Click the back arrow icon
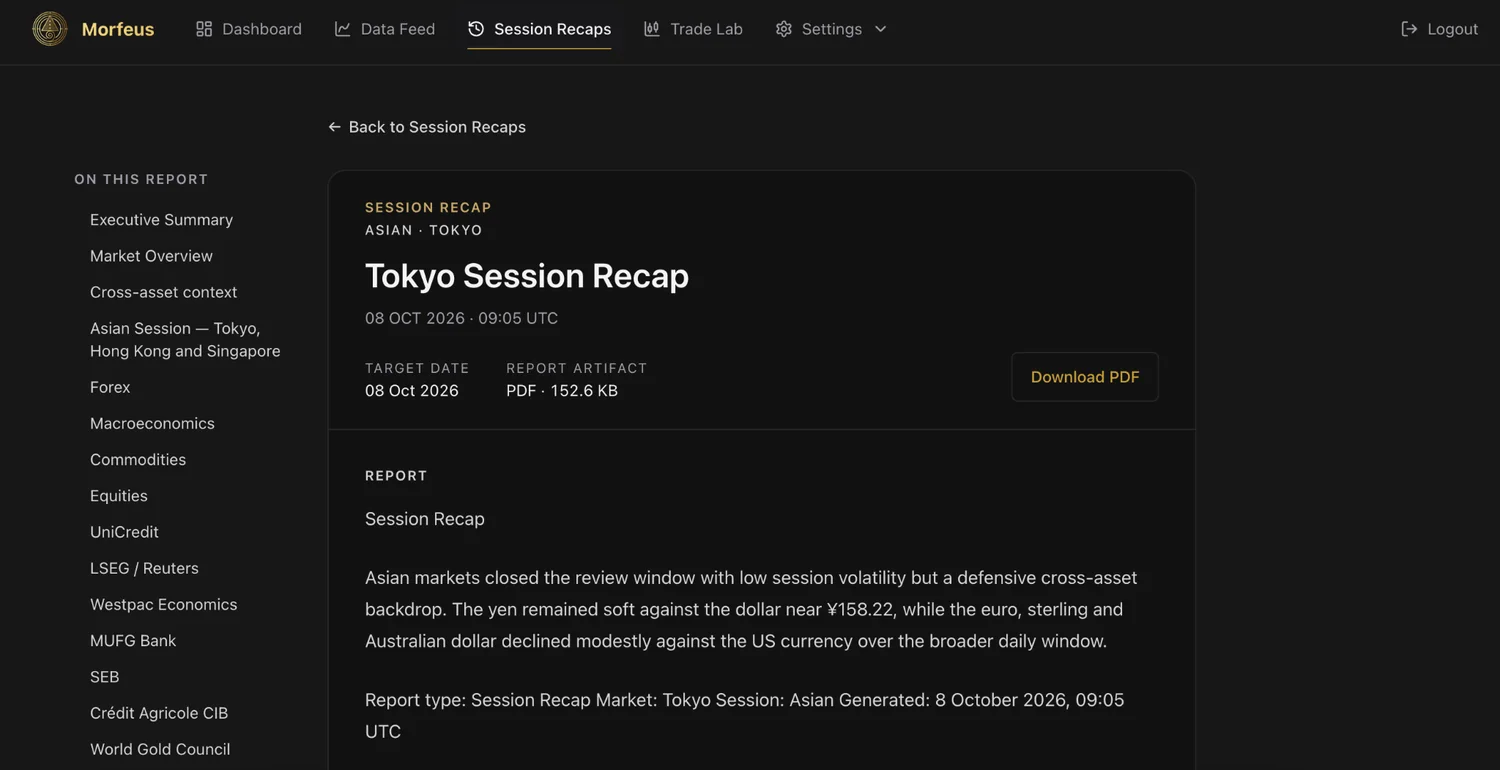The height and width of the screenshot is (770, 1500). 335,127
